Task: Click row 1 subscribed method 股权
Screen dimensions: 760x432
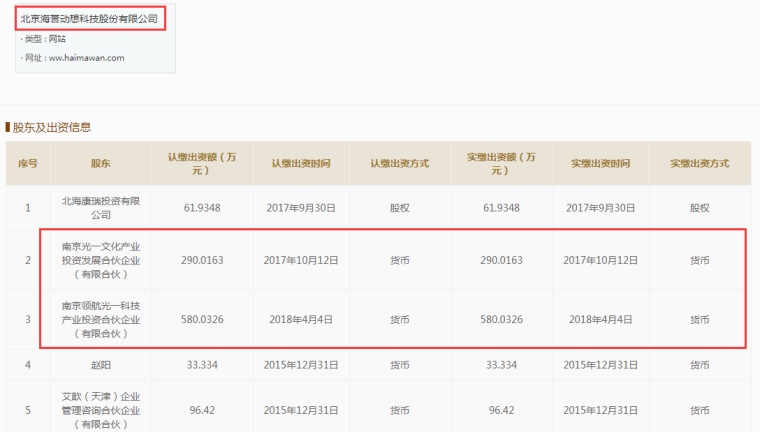Action: pos(399,208)
